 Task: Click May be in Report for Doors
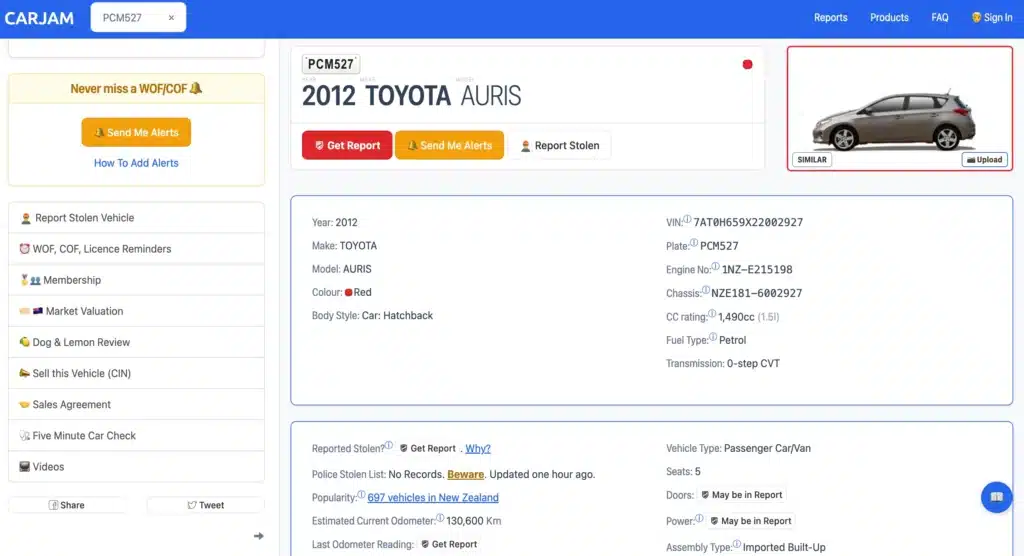[x=741, y=495]
